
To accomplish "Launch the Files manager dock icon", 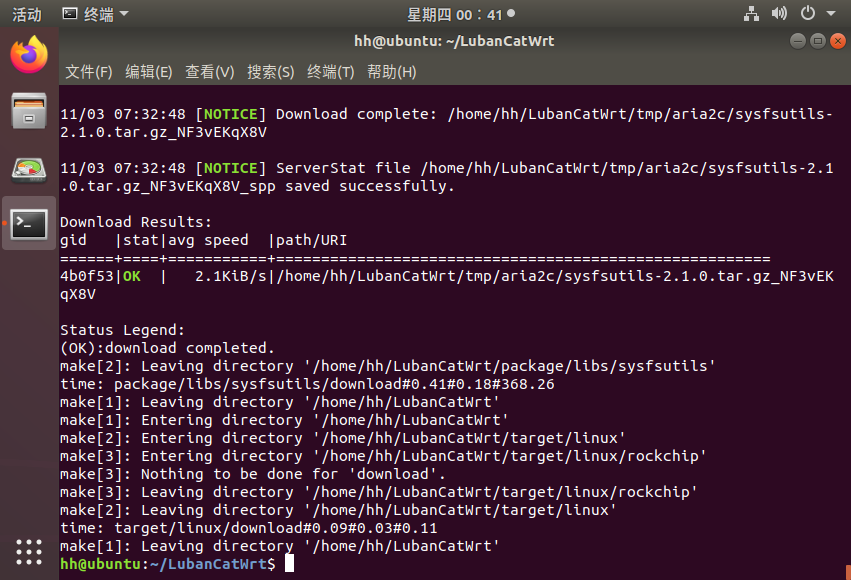I will pyautogui.click(x=29, y=111).
